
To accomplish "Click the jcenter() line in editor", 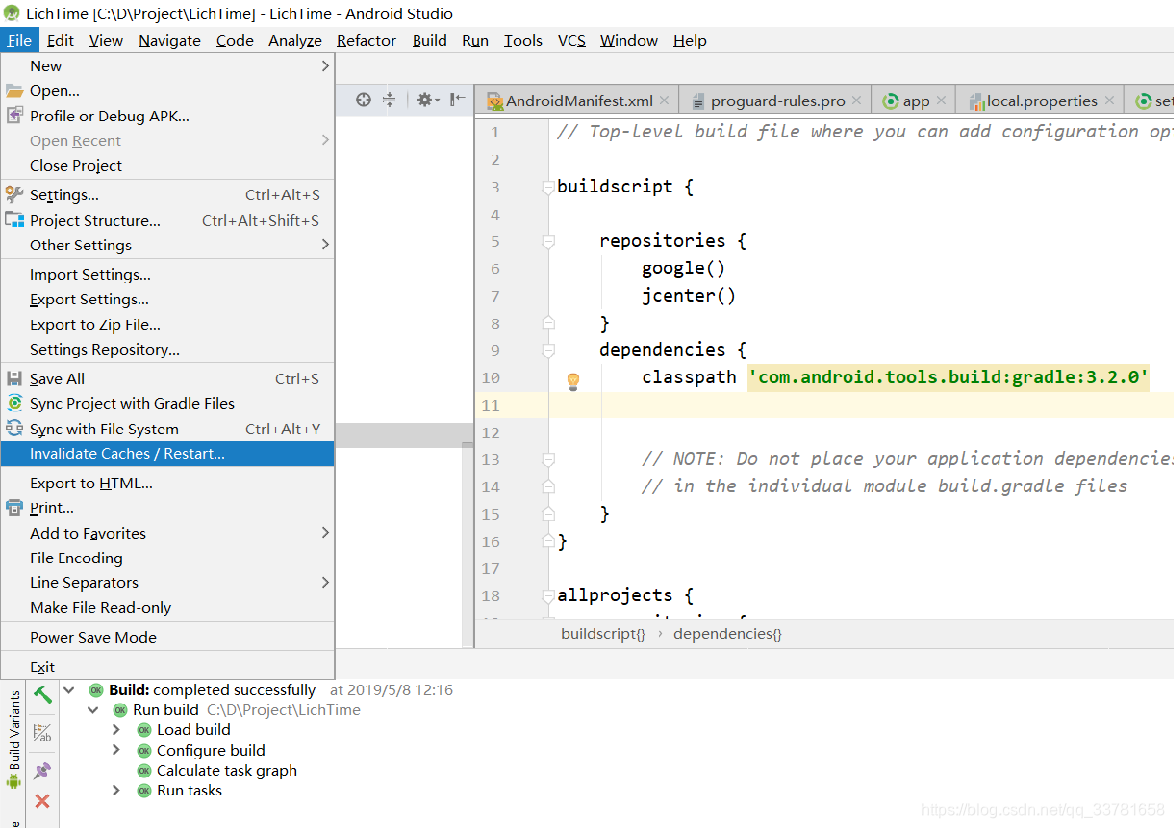I will click(688, 296).
